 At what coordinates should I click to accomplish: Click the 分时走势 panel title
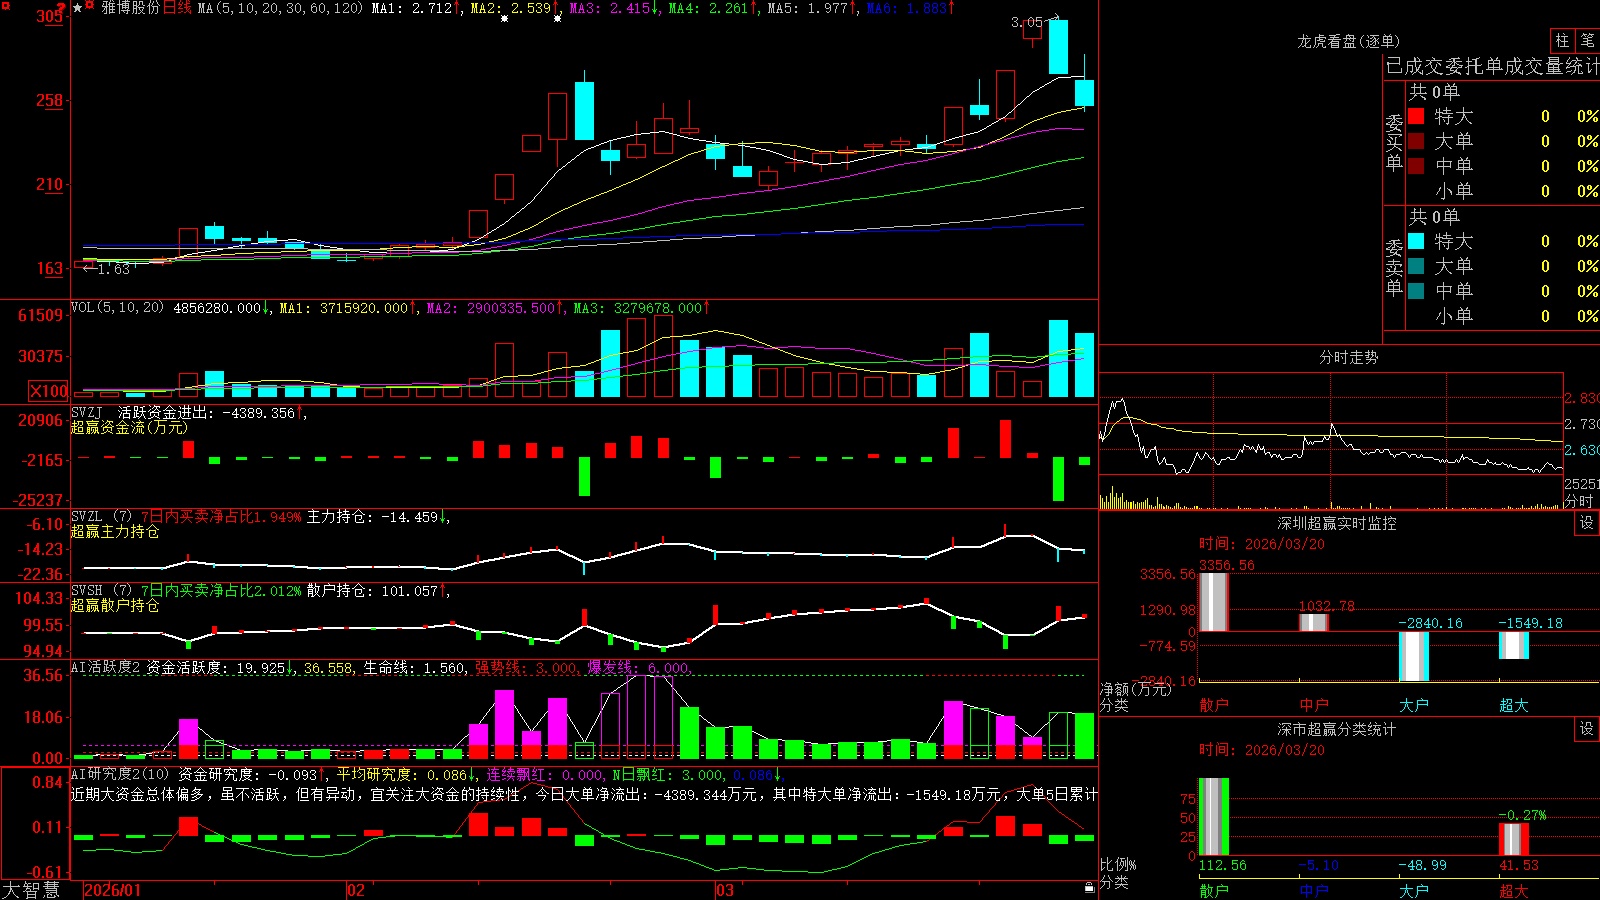(x=1348, y=357)
